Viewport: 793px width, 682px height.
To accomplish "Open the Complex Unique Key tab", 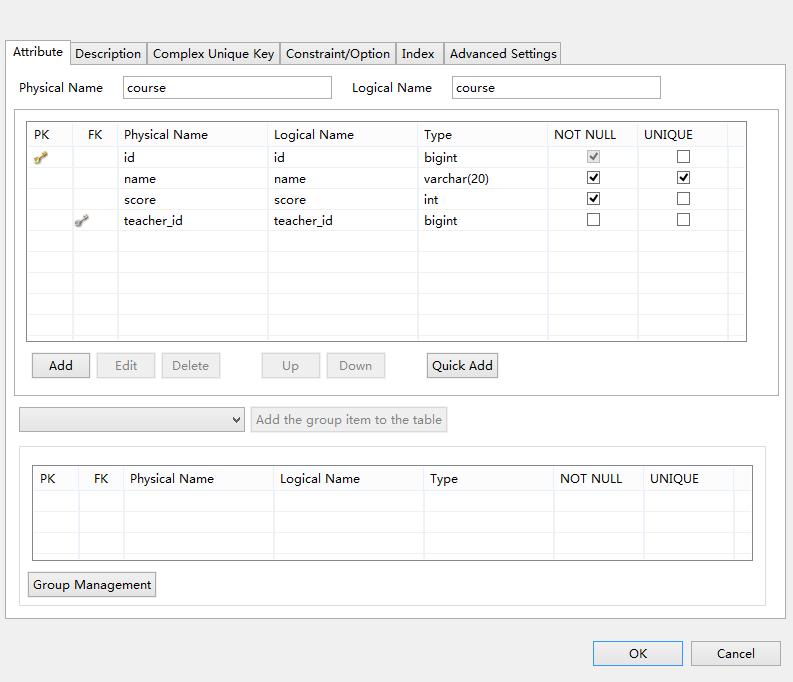I will [213, 54].
